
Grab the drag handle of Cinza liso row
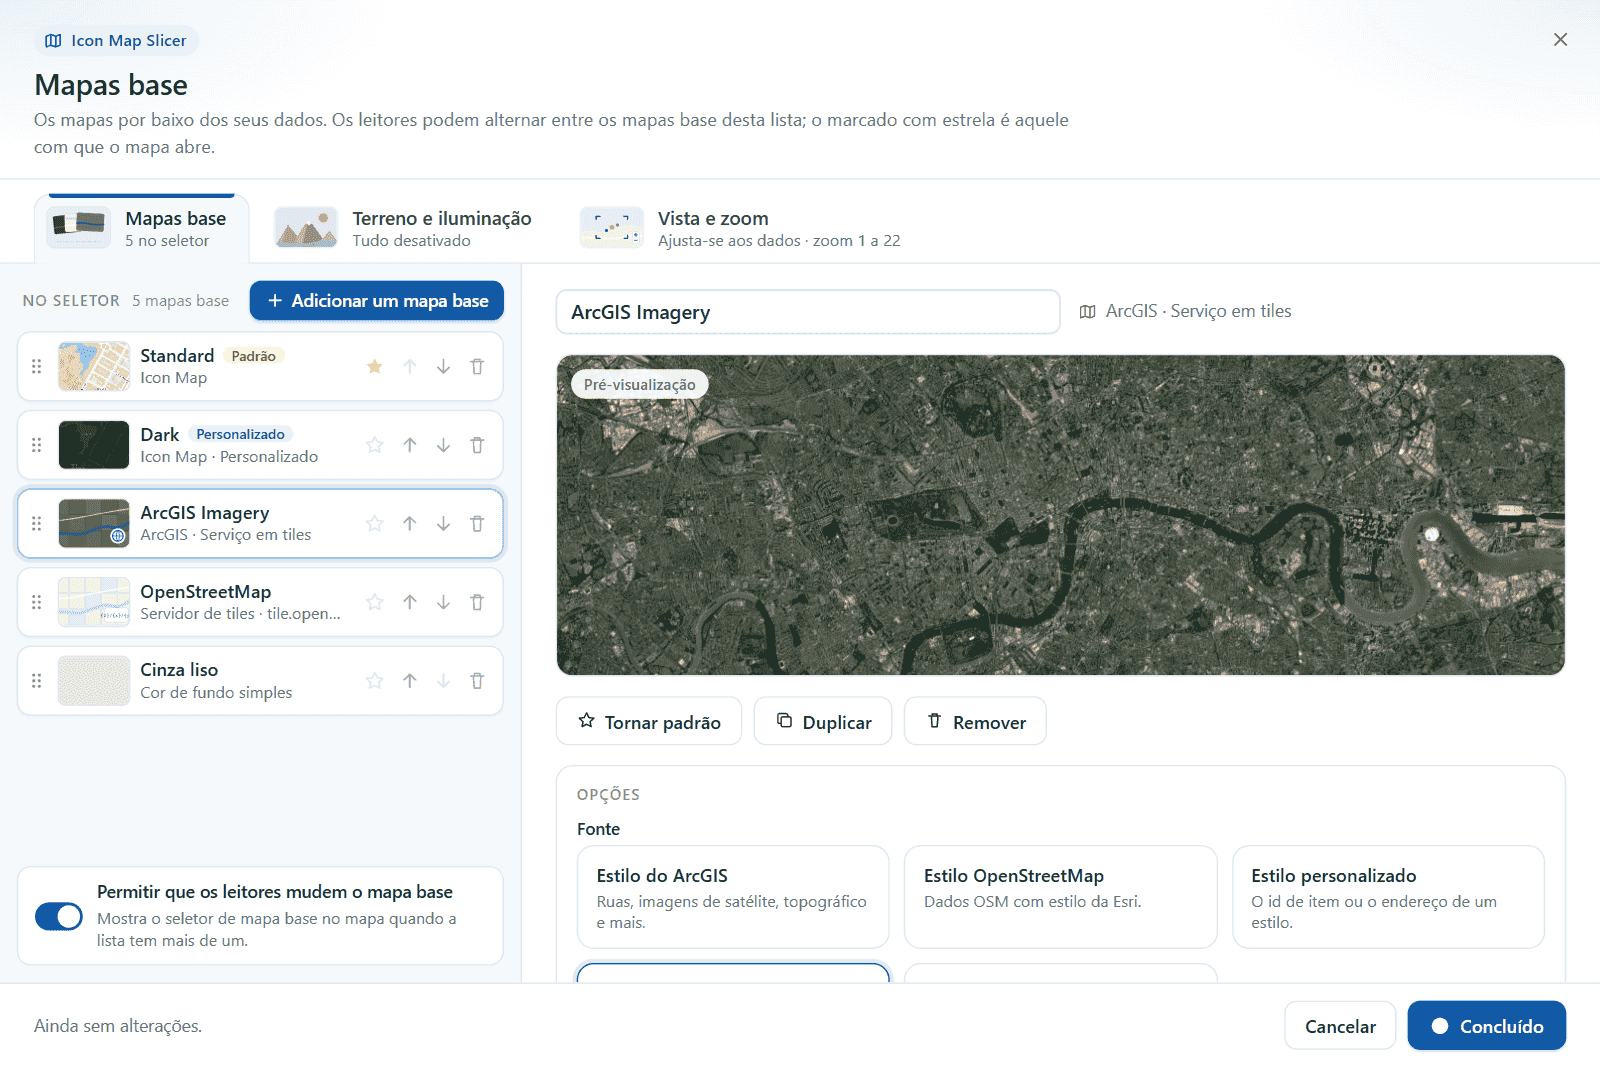tap(37, 681)
